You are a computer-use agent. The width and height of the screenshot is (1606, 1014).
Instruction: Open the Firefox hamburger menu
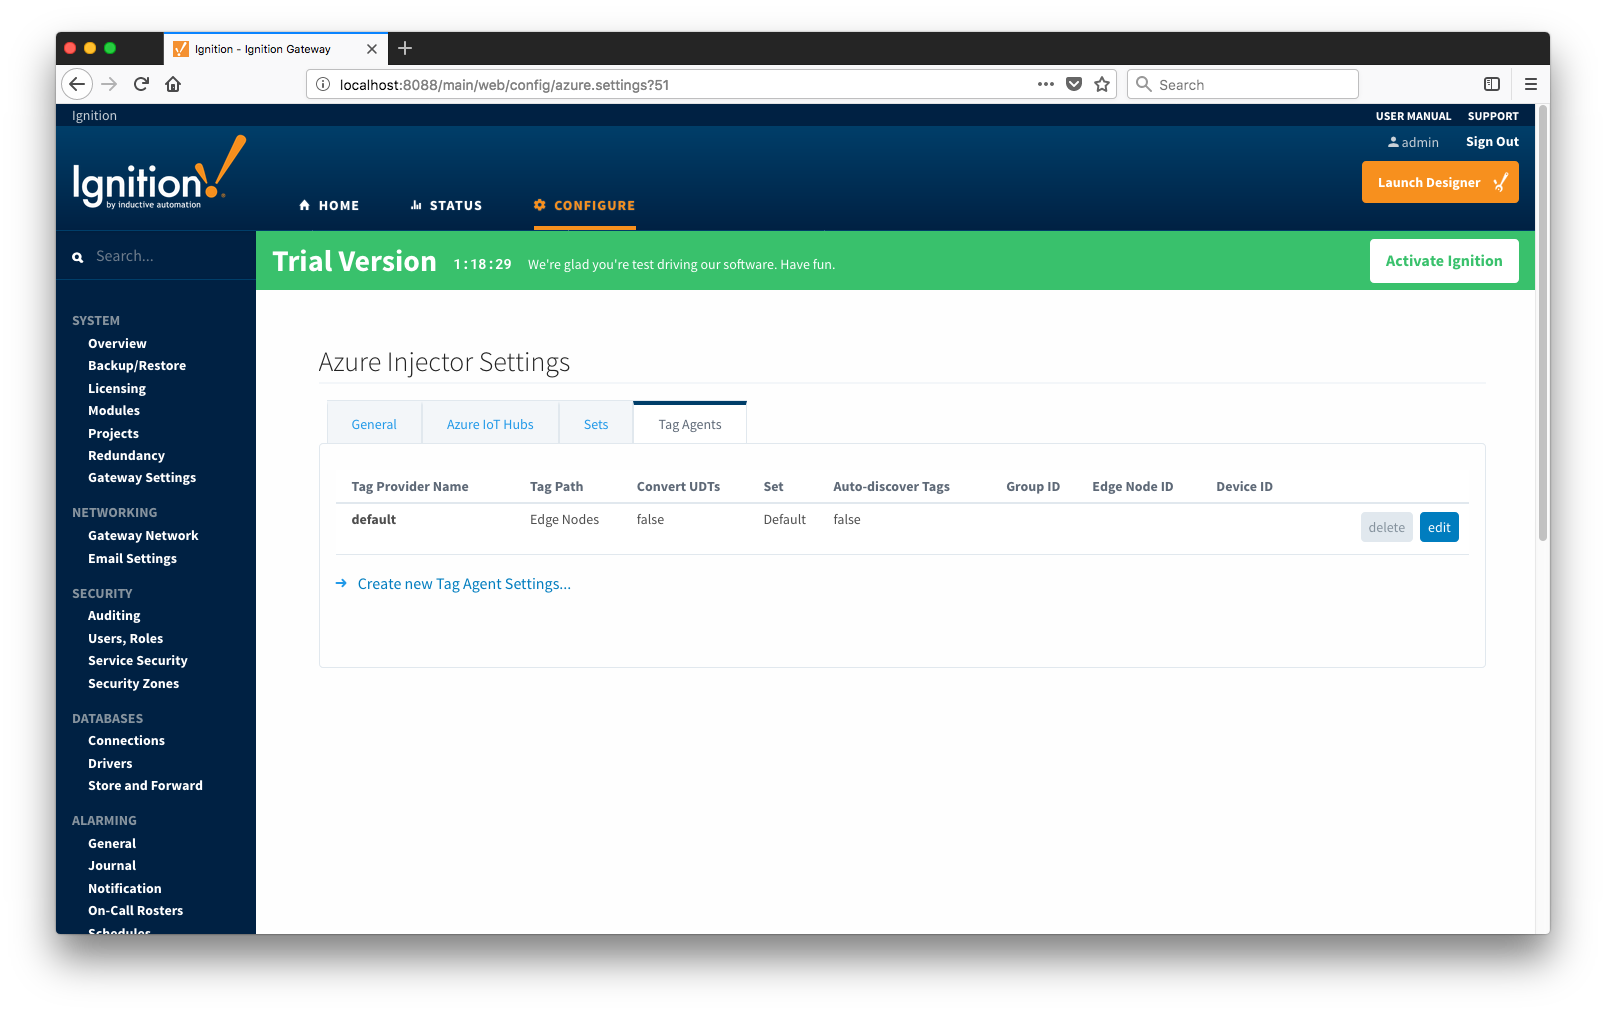1530,84
